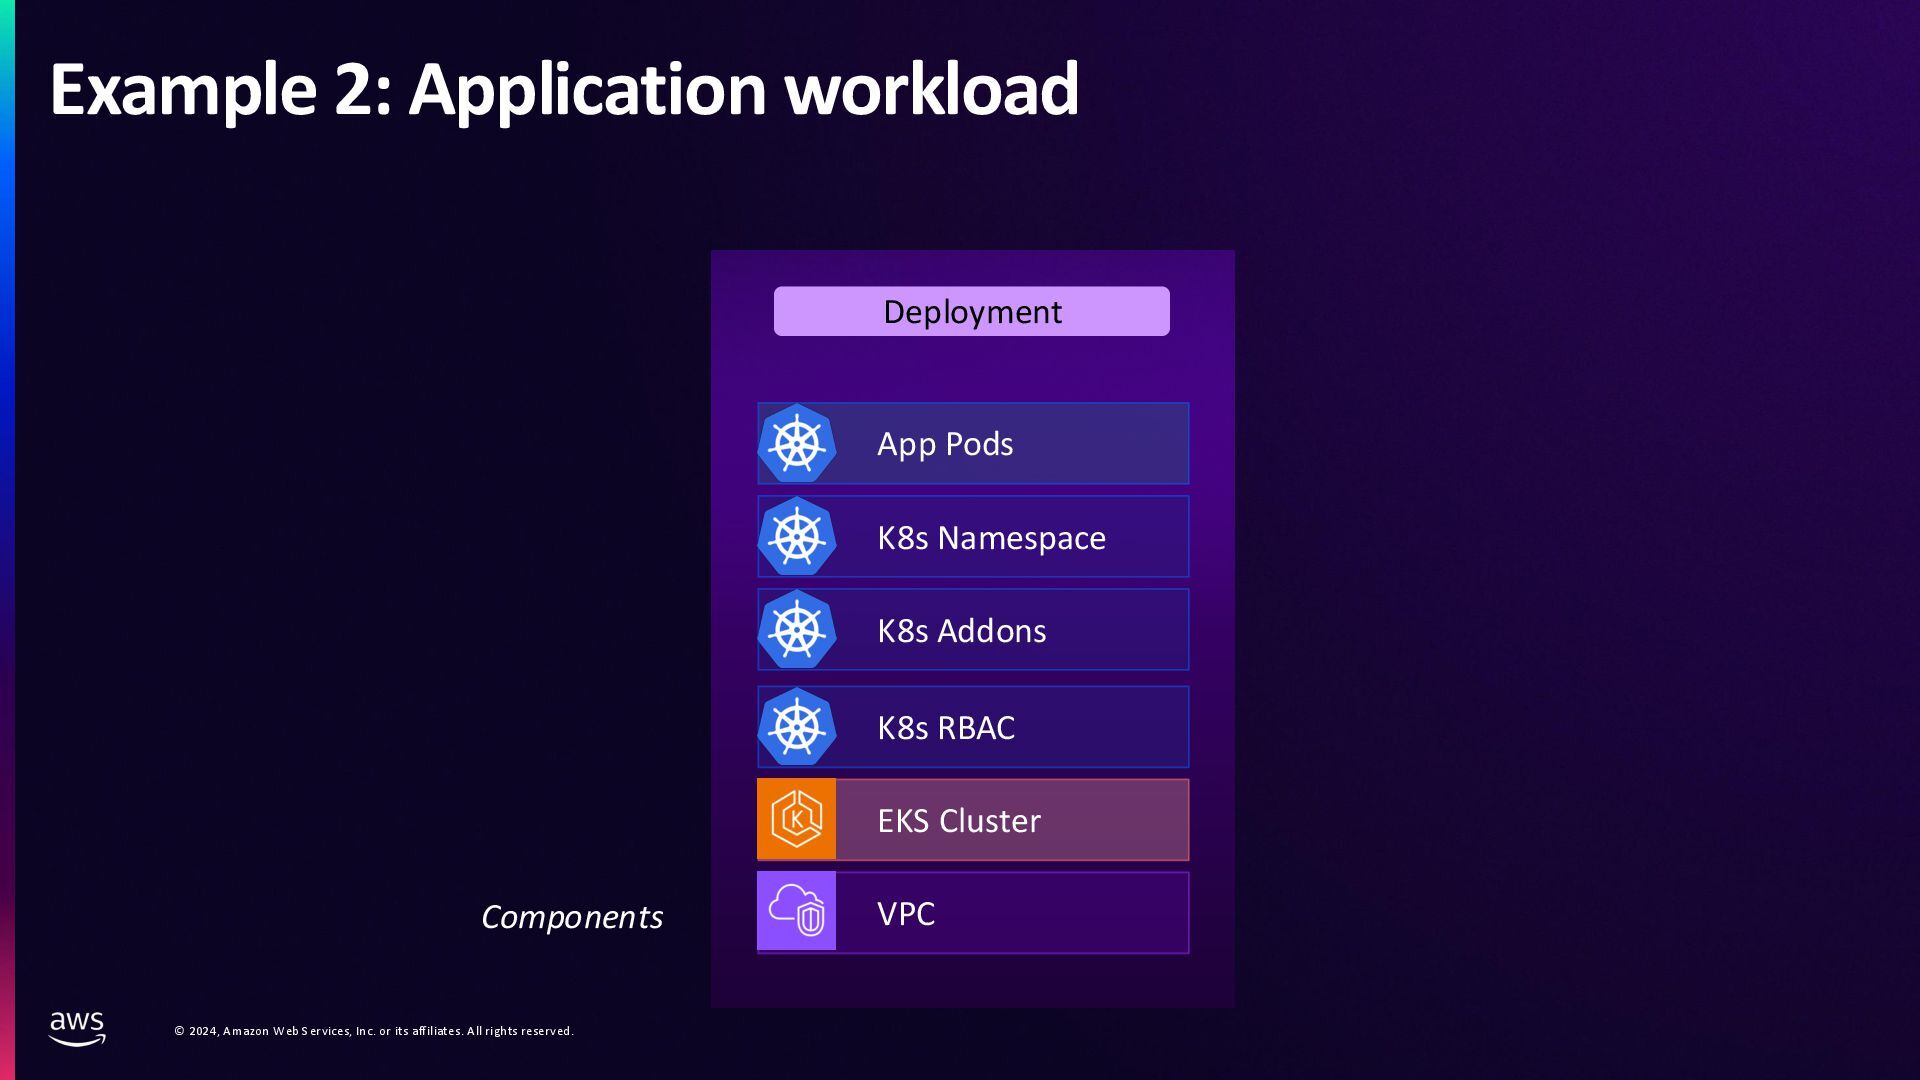The image size is (1920, 1080).
Task: Click the Kubernetes icon beside K8s Addons
Action: click(797, 629)
